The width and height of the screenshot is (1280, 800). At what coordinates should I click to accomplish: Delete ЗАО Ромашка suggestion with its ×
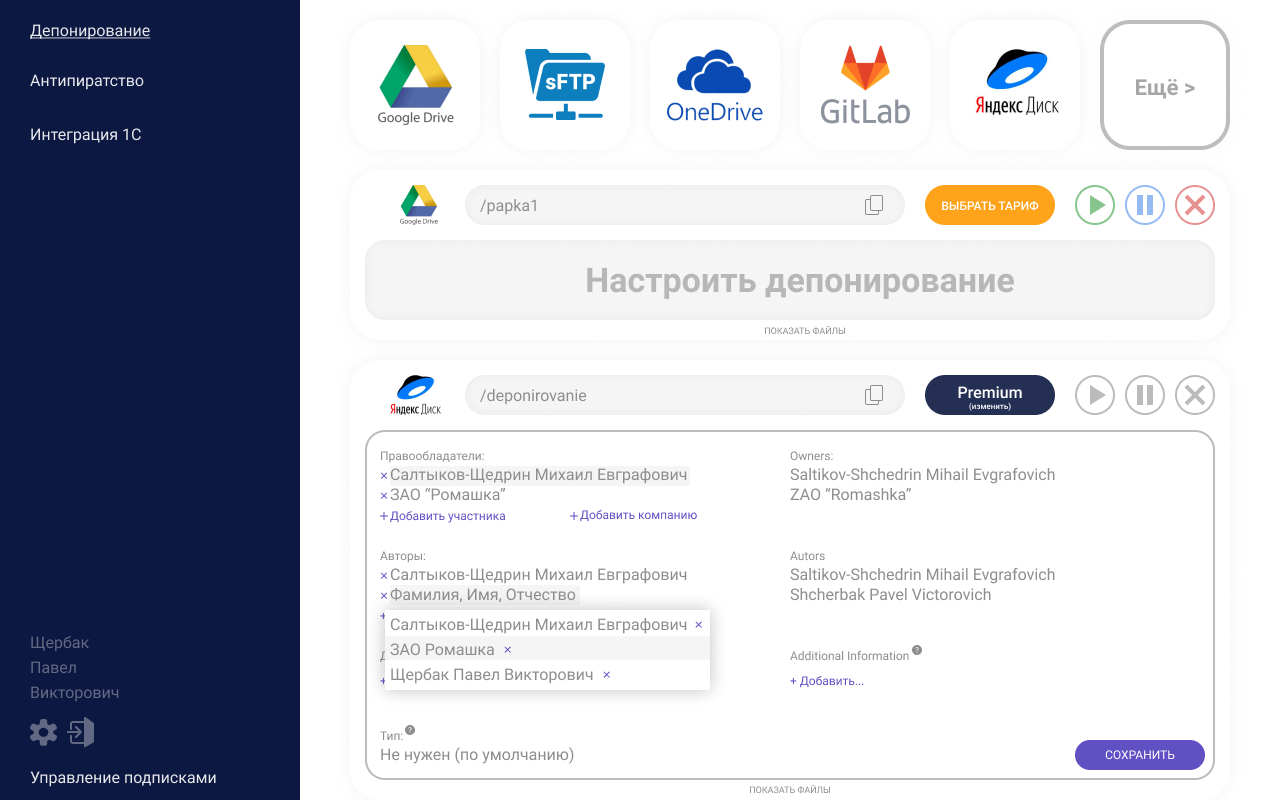(507, 650)
